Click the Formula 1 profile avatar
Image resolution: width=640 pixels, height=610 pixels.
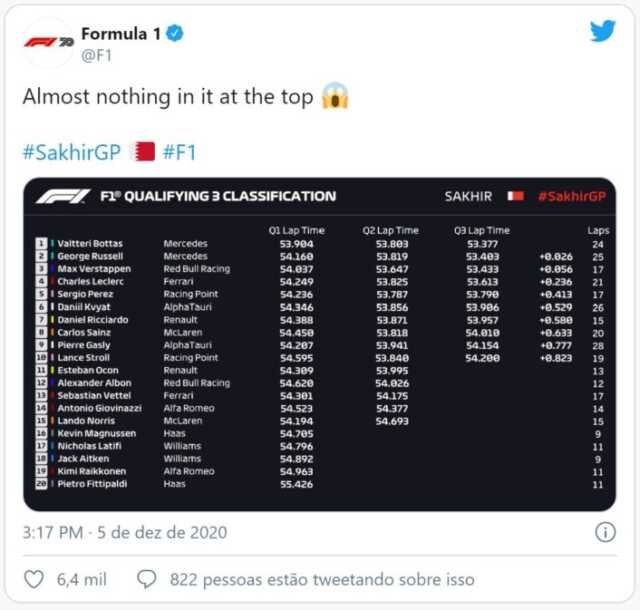tap(50, 43)
